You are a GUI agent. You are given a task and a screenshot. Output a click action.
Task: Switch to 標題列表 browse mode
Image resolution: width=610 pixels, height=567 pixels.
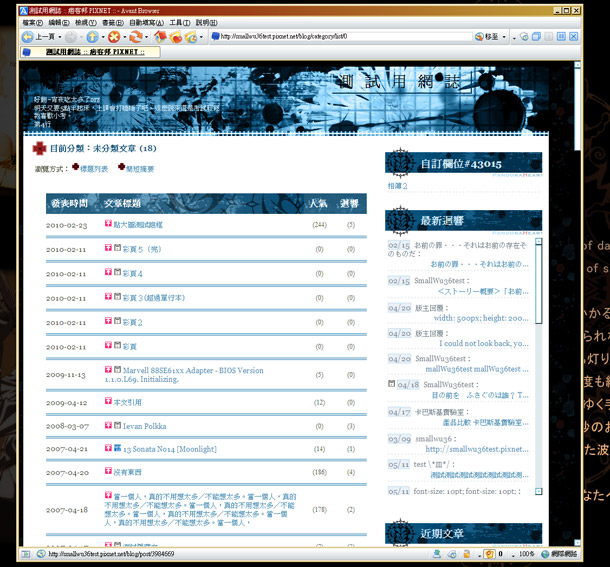(x=94, y=169)
